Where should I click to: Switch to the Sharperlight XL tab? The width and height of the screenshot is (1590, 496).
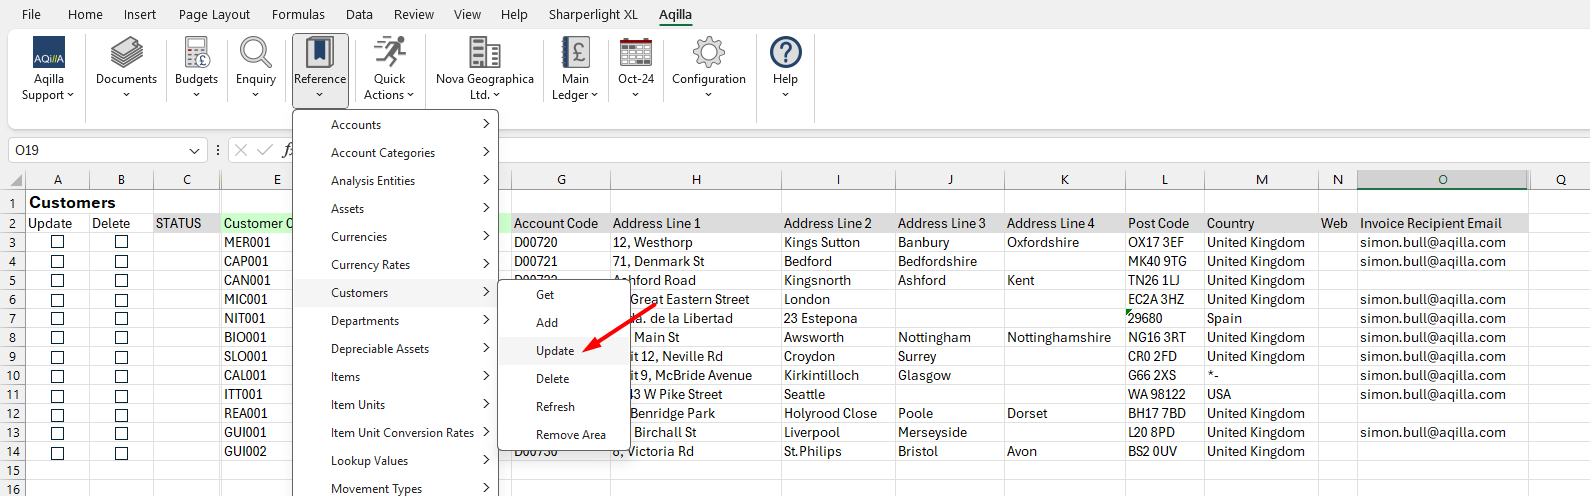coord(592,14)
